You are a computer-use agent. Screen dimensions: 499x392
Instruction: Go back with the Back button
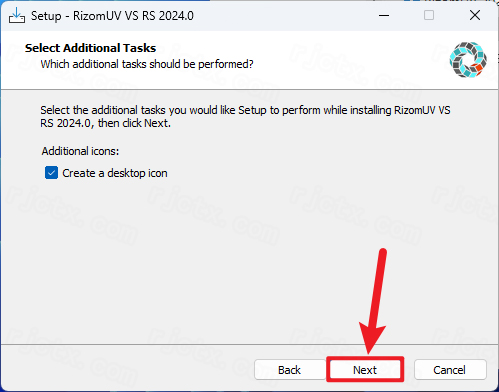(x=289, y=370)
